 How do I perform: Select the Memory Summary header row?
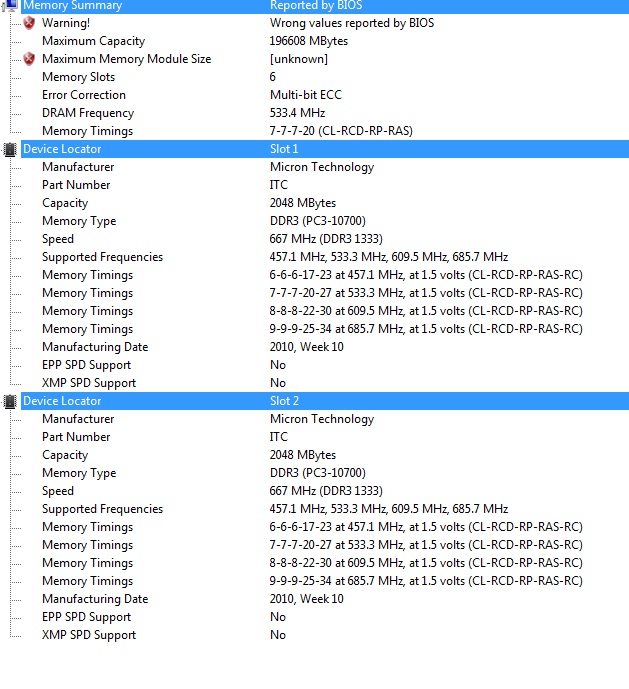tap(325, 6)
